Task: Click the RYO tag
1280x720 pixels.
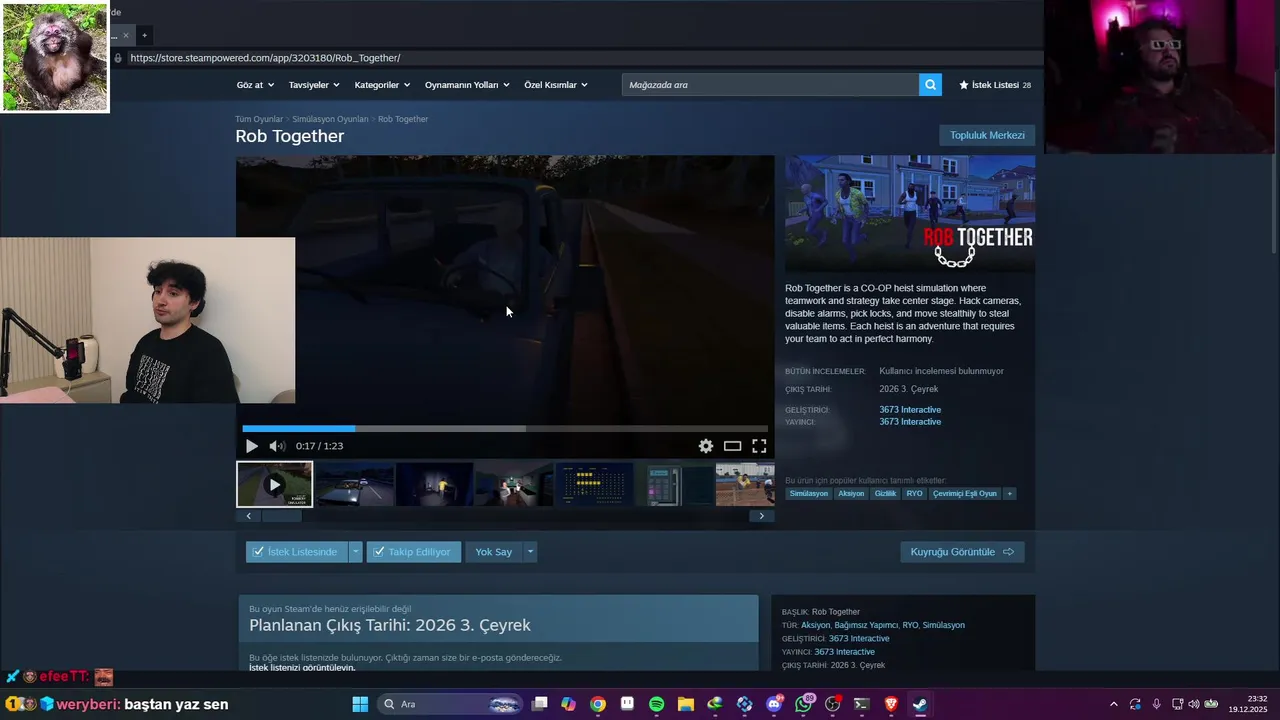Action: [915, 494]
